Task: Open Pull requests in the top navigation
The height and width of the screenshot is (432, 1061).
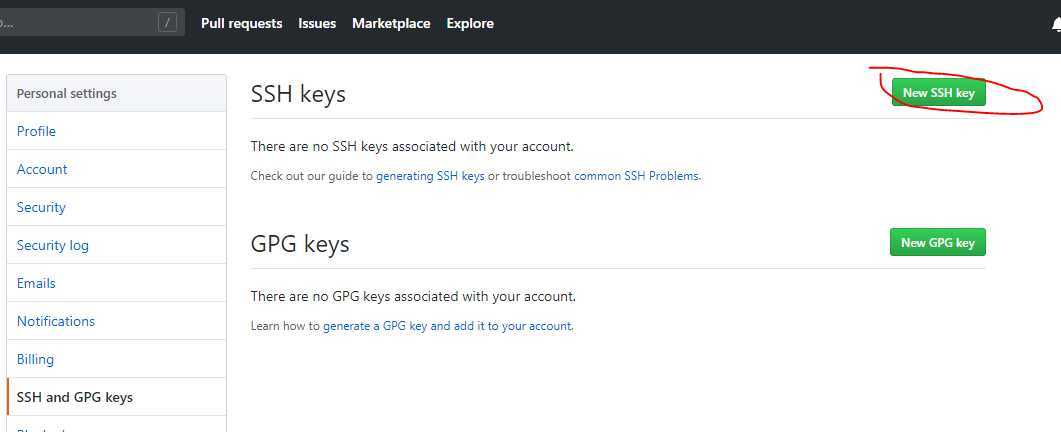Action: click(242, 23)
